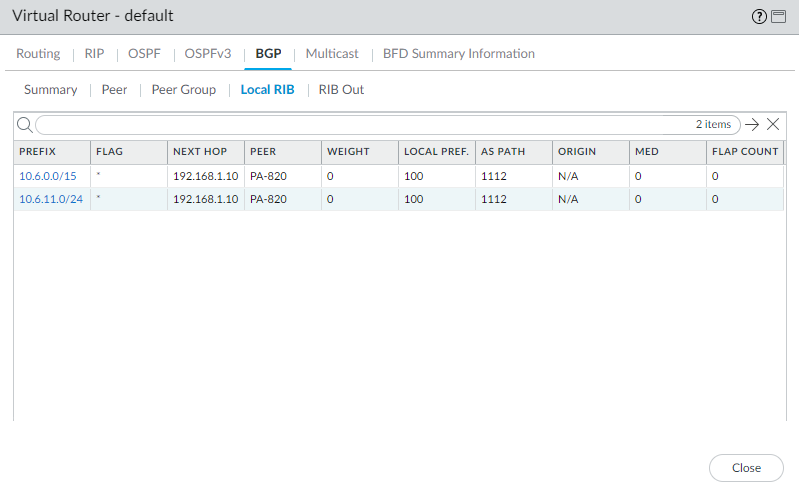The height and width of the screenshot is (489, 799).
Task: Clear the filter with X icon
Action: pyautogui.click(x=772, y=125)
